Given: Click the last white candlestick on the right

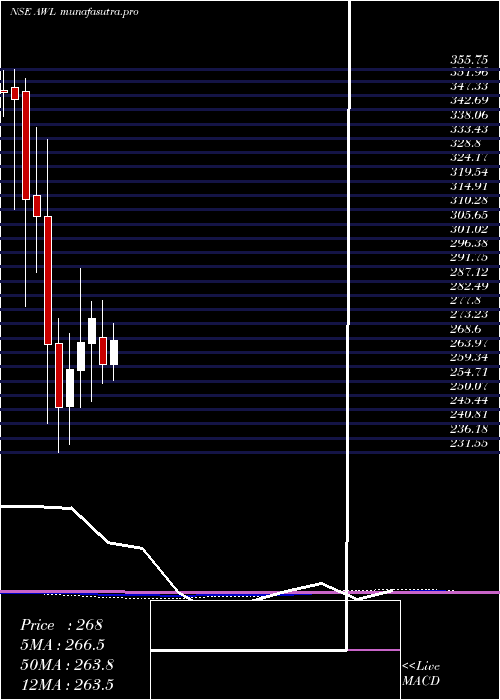Looking at the screenshot, I should point(114,353).
